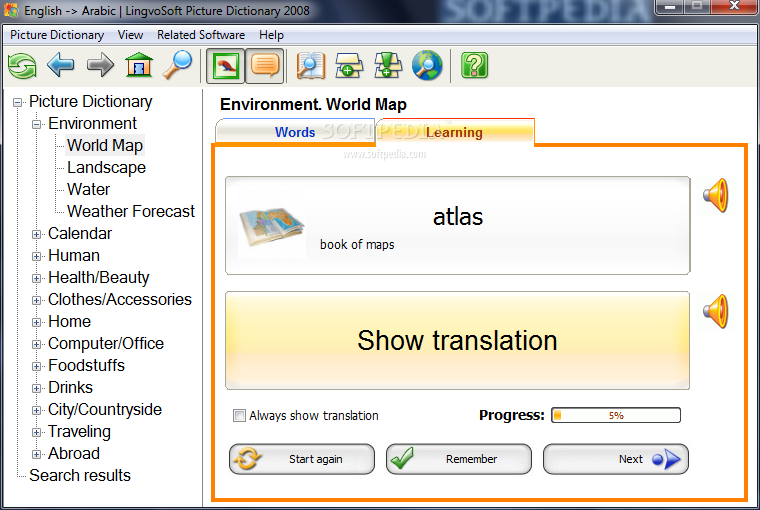This screenshot has width=760, height=510.
Task: Select the Learning tab
Action: point(454,132)
